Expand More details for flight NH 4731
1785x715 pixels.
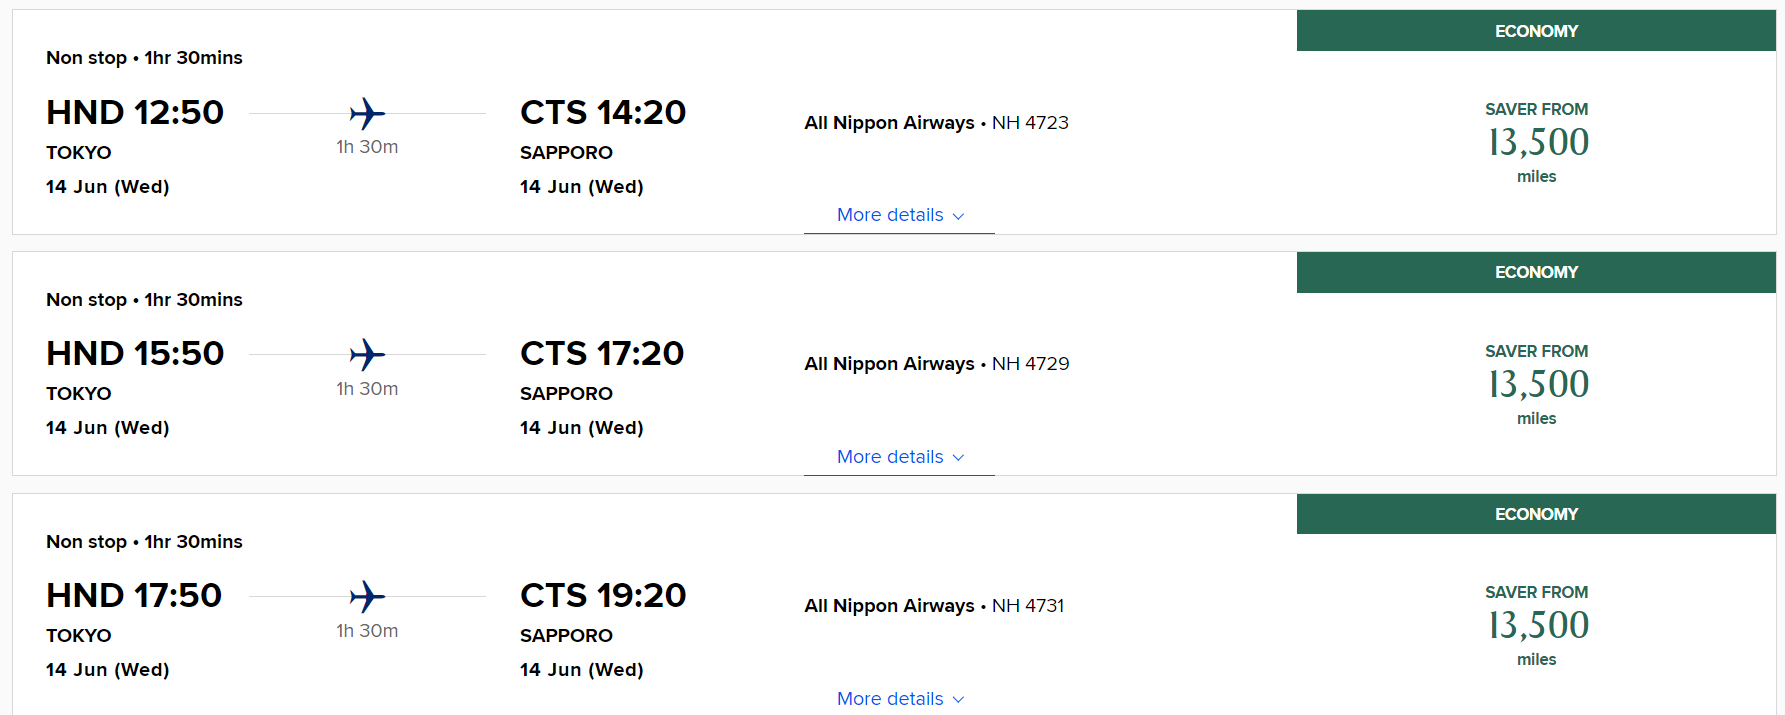coord(899,699)
